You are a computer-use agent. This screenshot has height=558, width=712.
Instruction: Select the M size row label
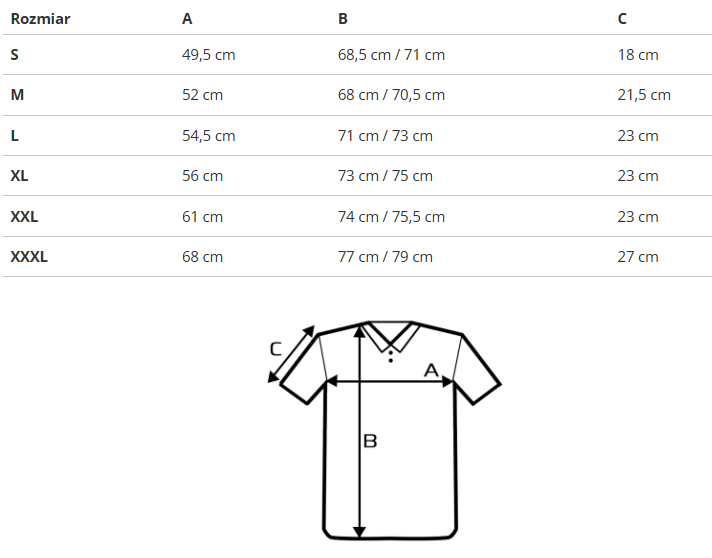pos(17,95)
